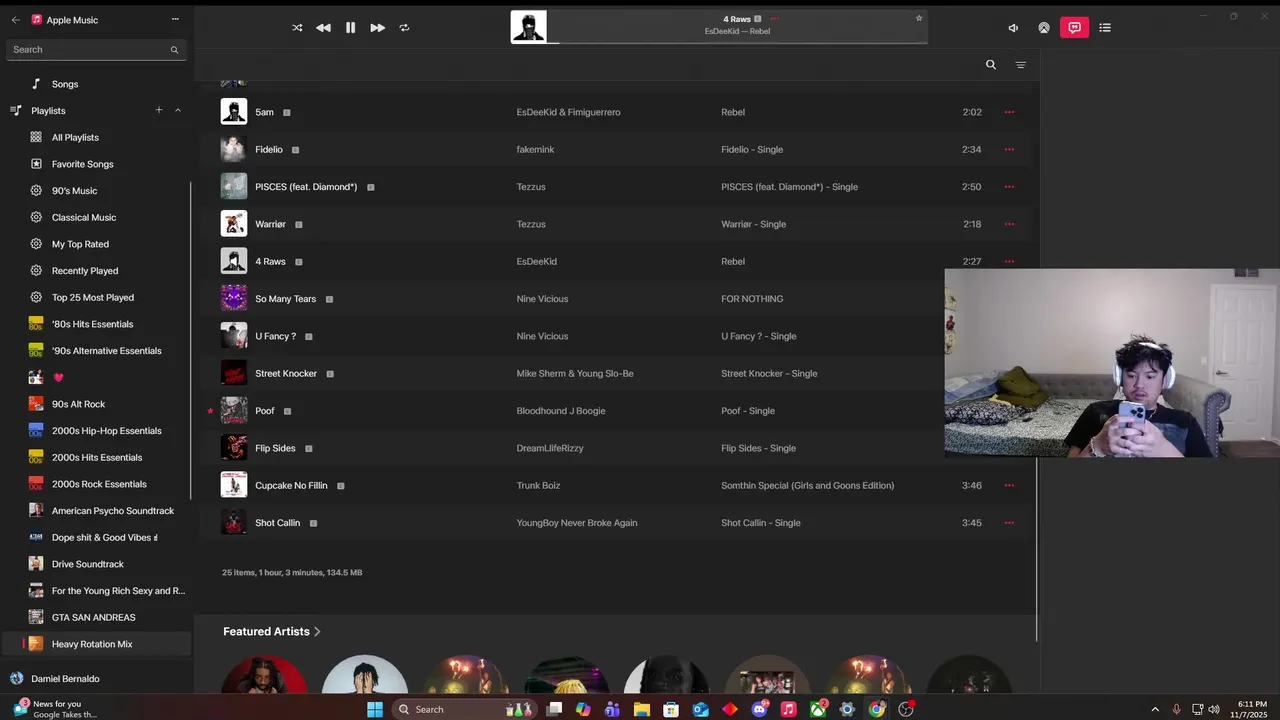
Task: Show hidden system tray icons
Action: [1155, 709]
